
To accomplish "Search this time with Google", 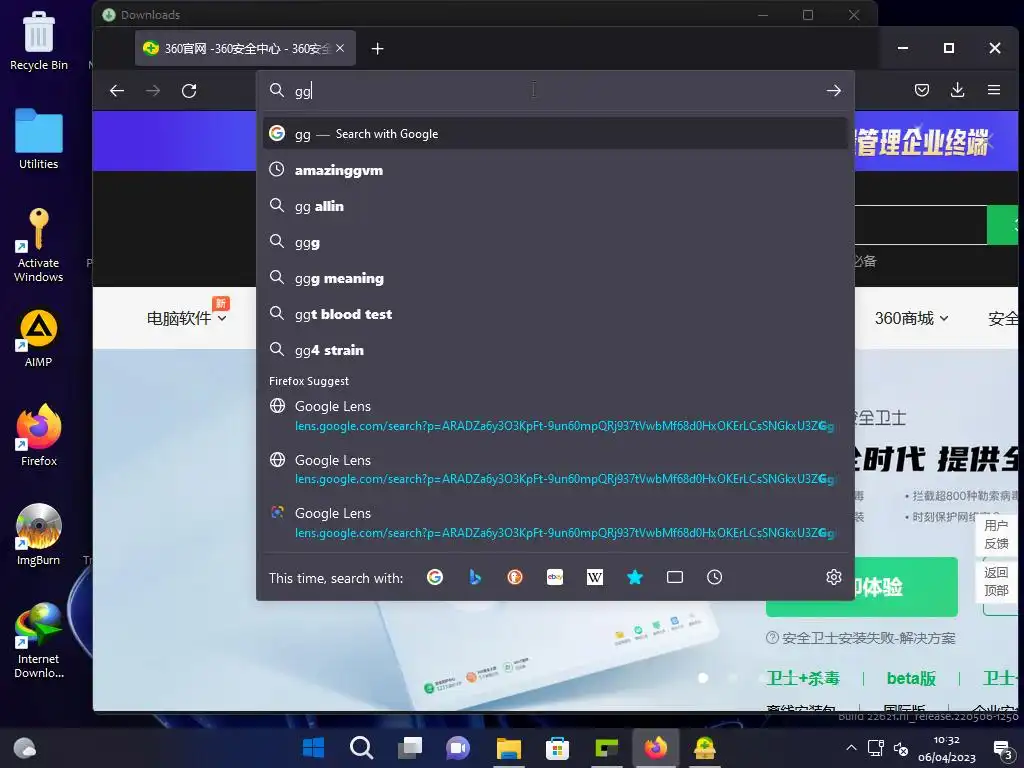I will click(435, 577).
